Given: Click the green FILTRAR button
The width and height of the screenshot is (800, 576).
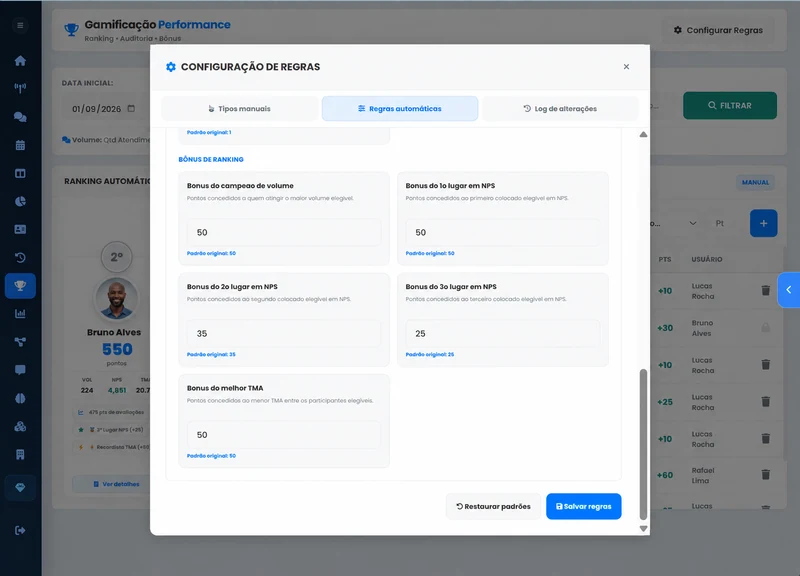Looking at the screenshot, I should [730, 106].
